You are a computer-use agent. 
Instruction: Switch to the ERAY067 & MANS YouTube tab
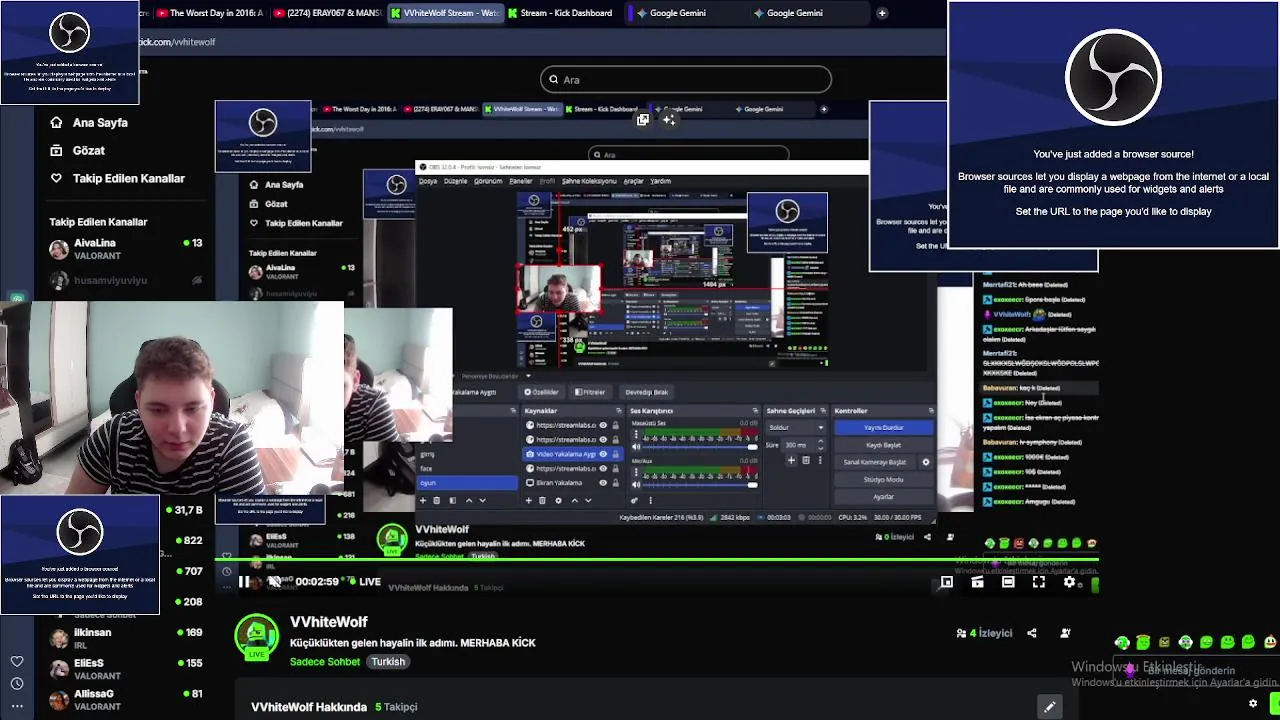pos(326,13)
